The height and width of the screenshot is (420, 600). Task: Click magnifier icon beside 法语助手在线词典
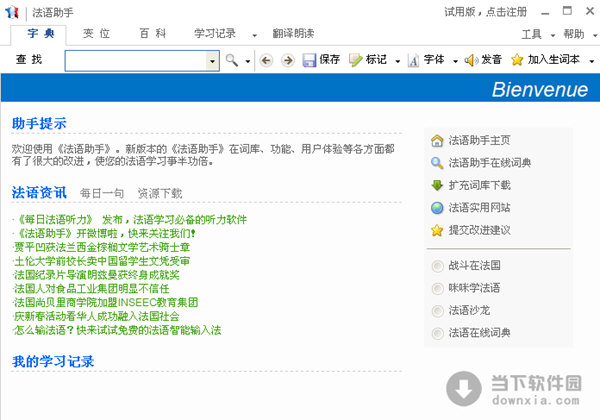pyautogui.click(x=437, y=163)
